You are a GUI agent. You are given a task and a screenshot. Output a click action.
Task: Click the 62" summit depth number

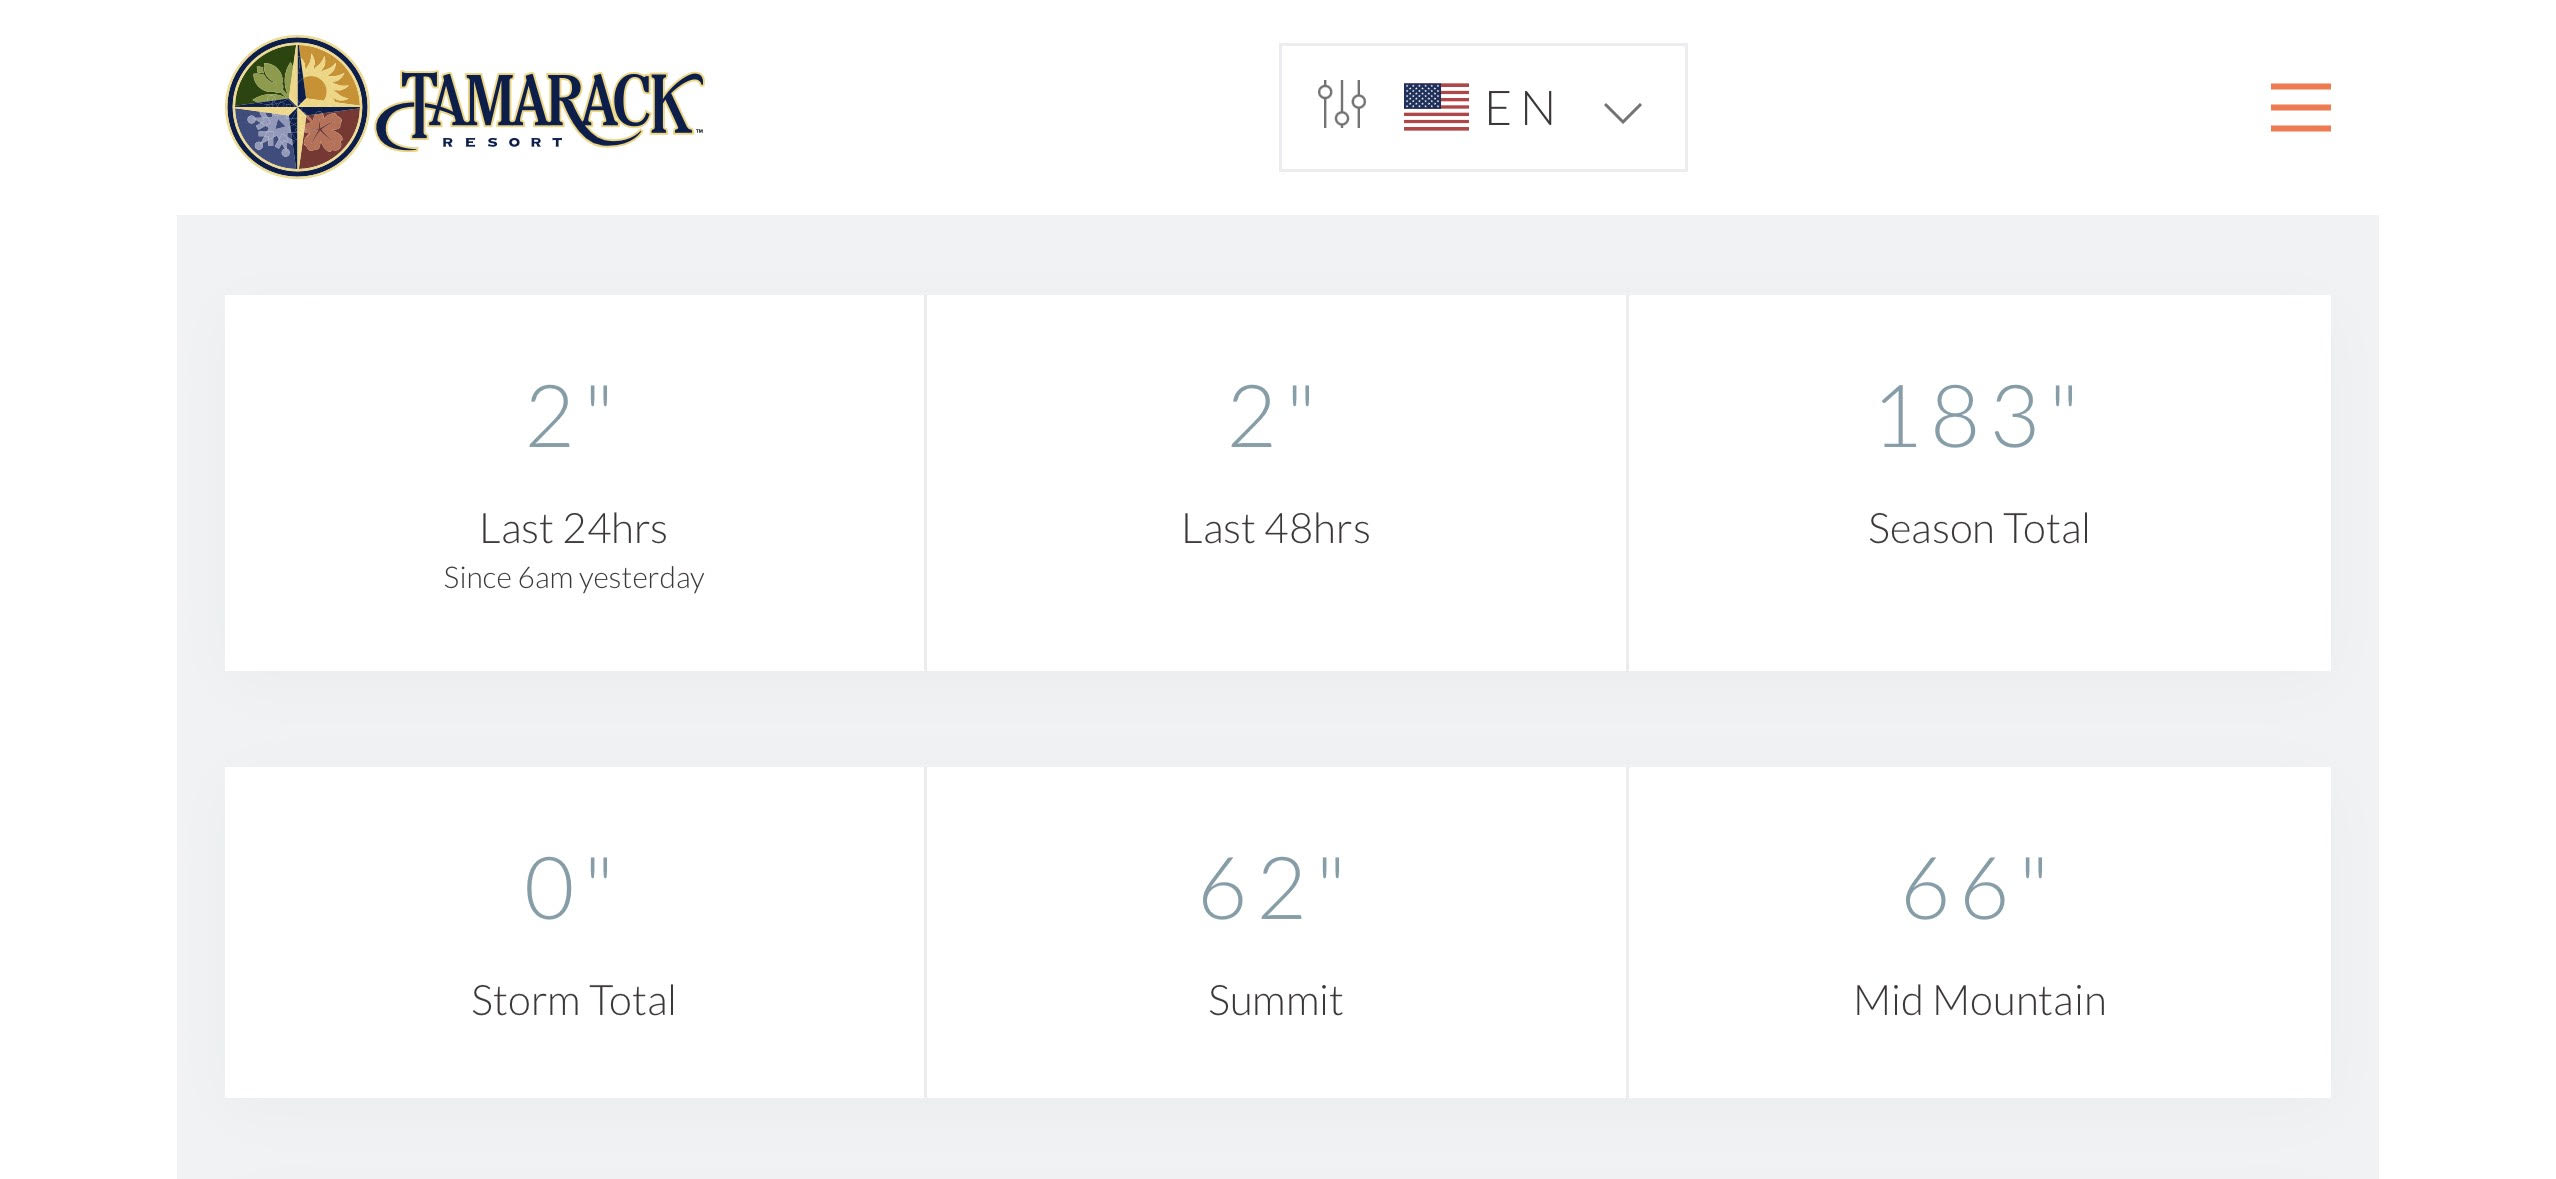coord(1271,888)
